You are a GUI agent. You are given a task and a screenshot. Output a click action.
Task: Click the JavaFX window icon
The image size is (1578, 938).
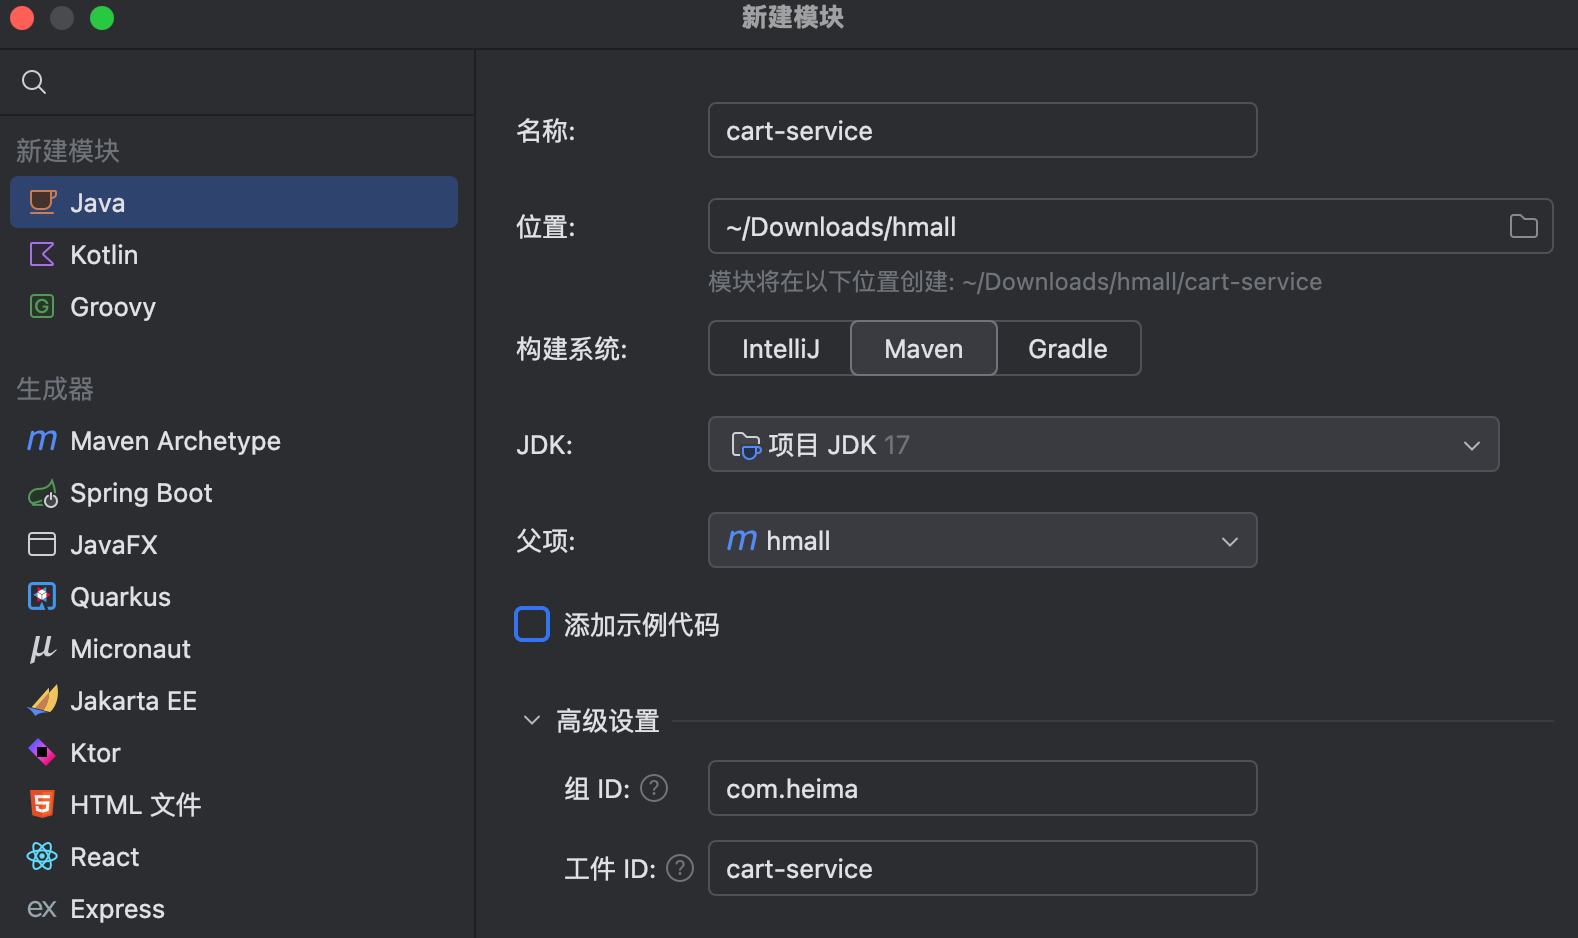tap(42, 544)
